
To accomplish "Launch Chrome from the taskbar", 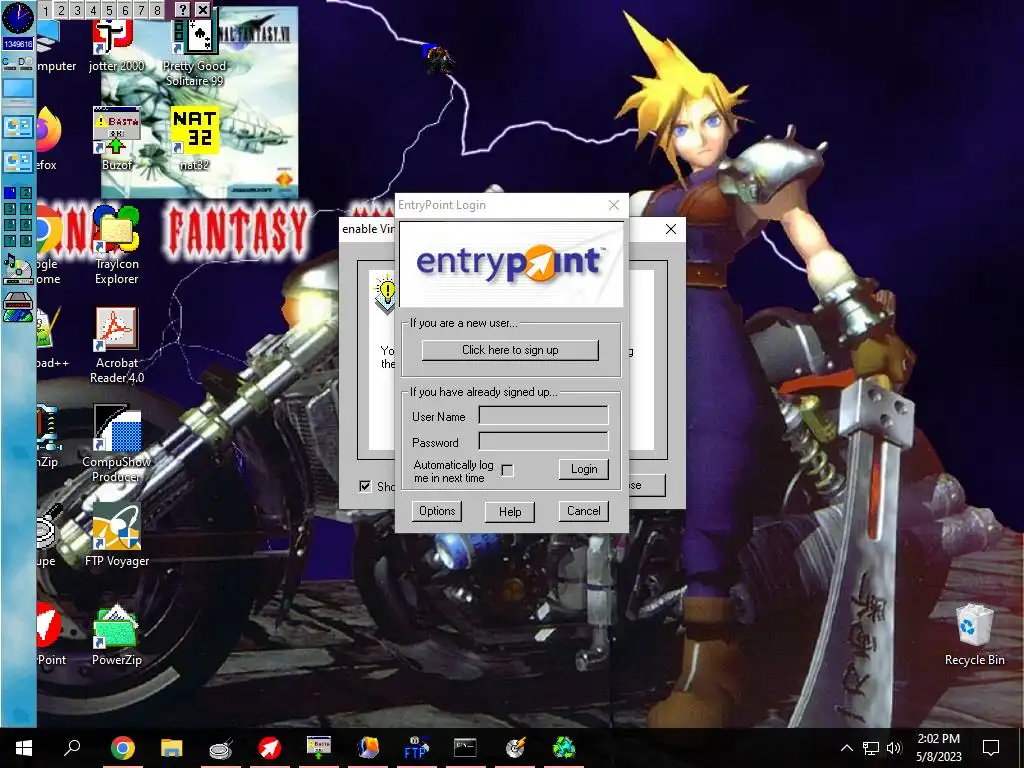I will [x=123, y=748].
